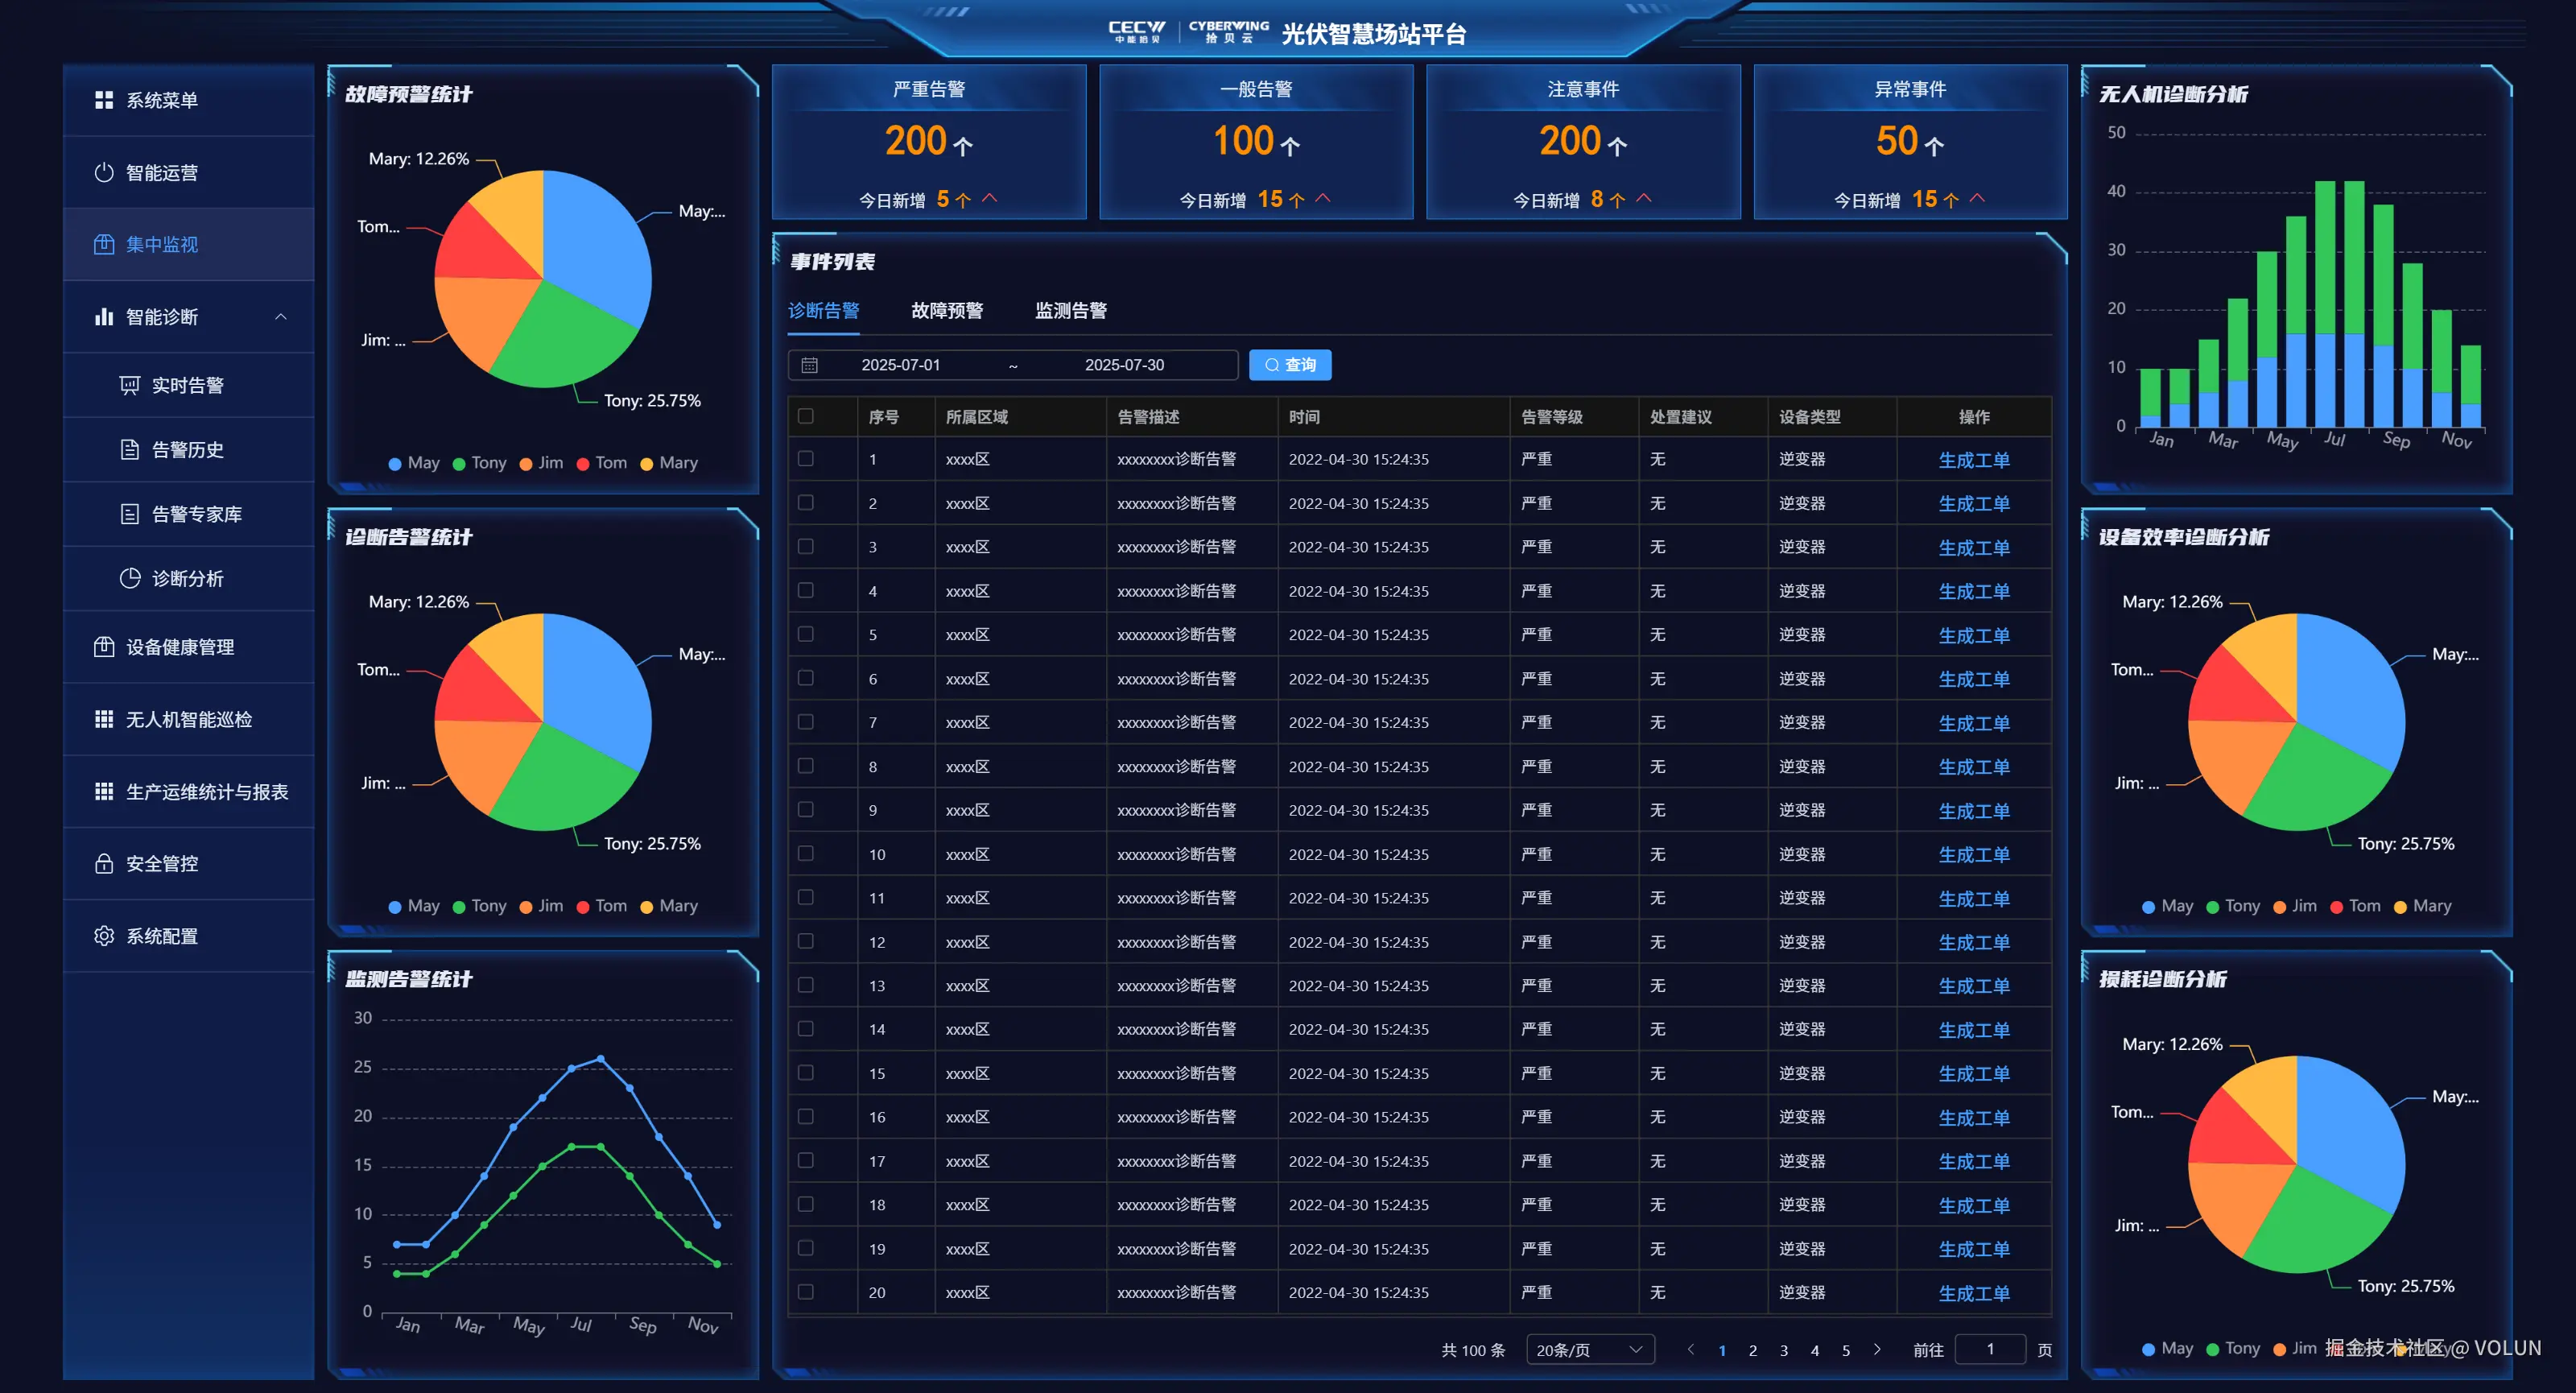
Task: Click the 诊断分析 pie chart icon
Action: pyautogui.click(x=129, y=578)
